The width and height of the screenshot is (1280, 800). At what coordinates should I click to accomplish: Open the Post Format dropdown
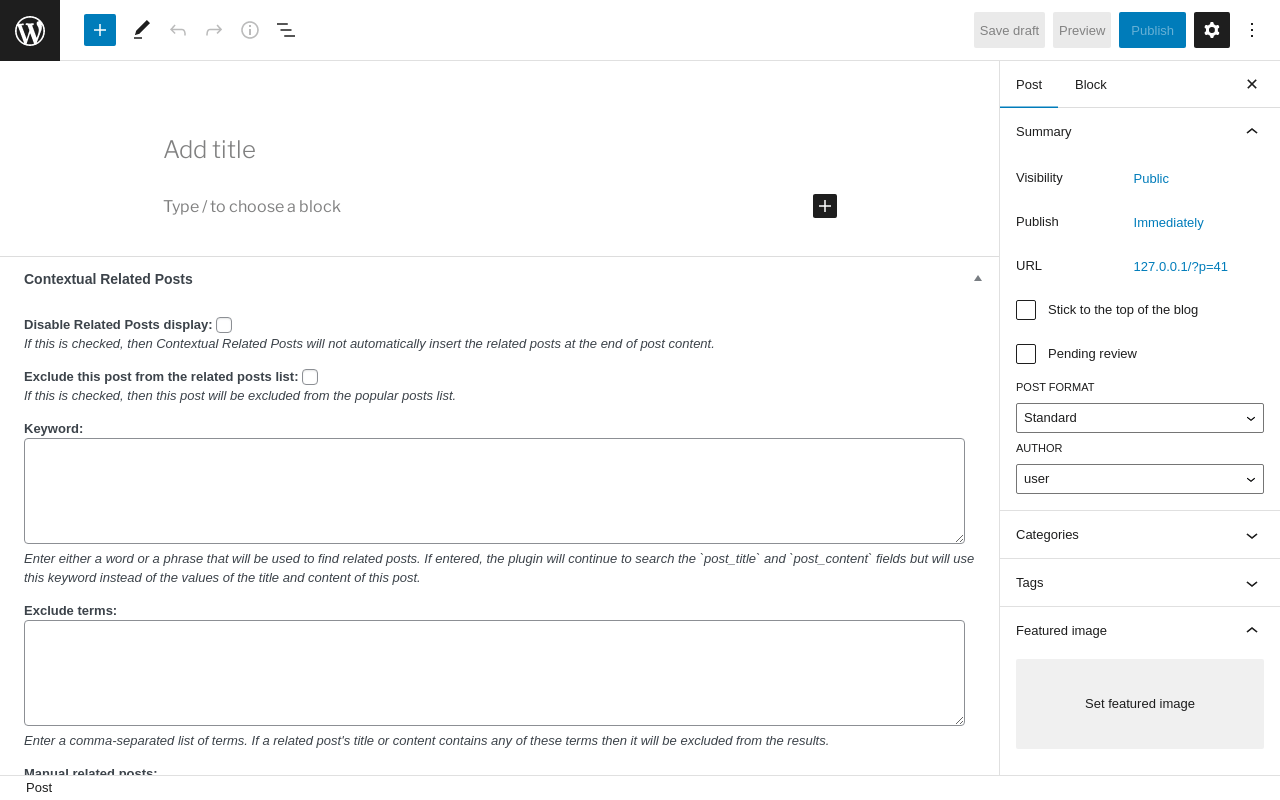1140,418
